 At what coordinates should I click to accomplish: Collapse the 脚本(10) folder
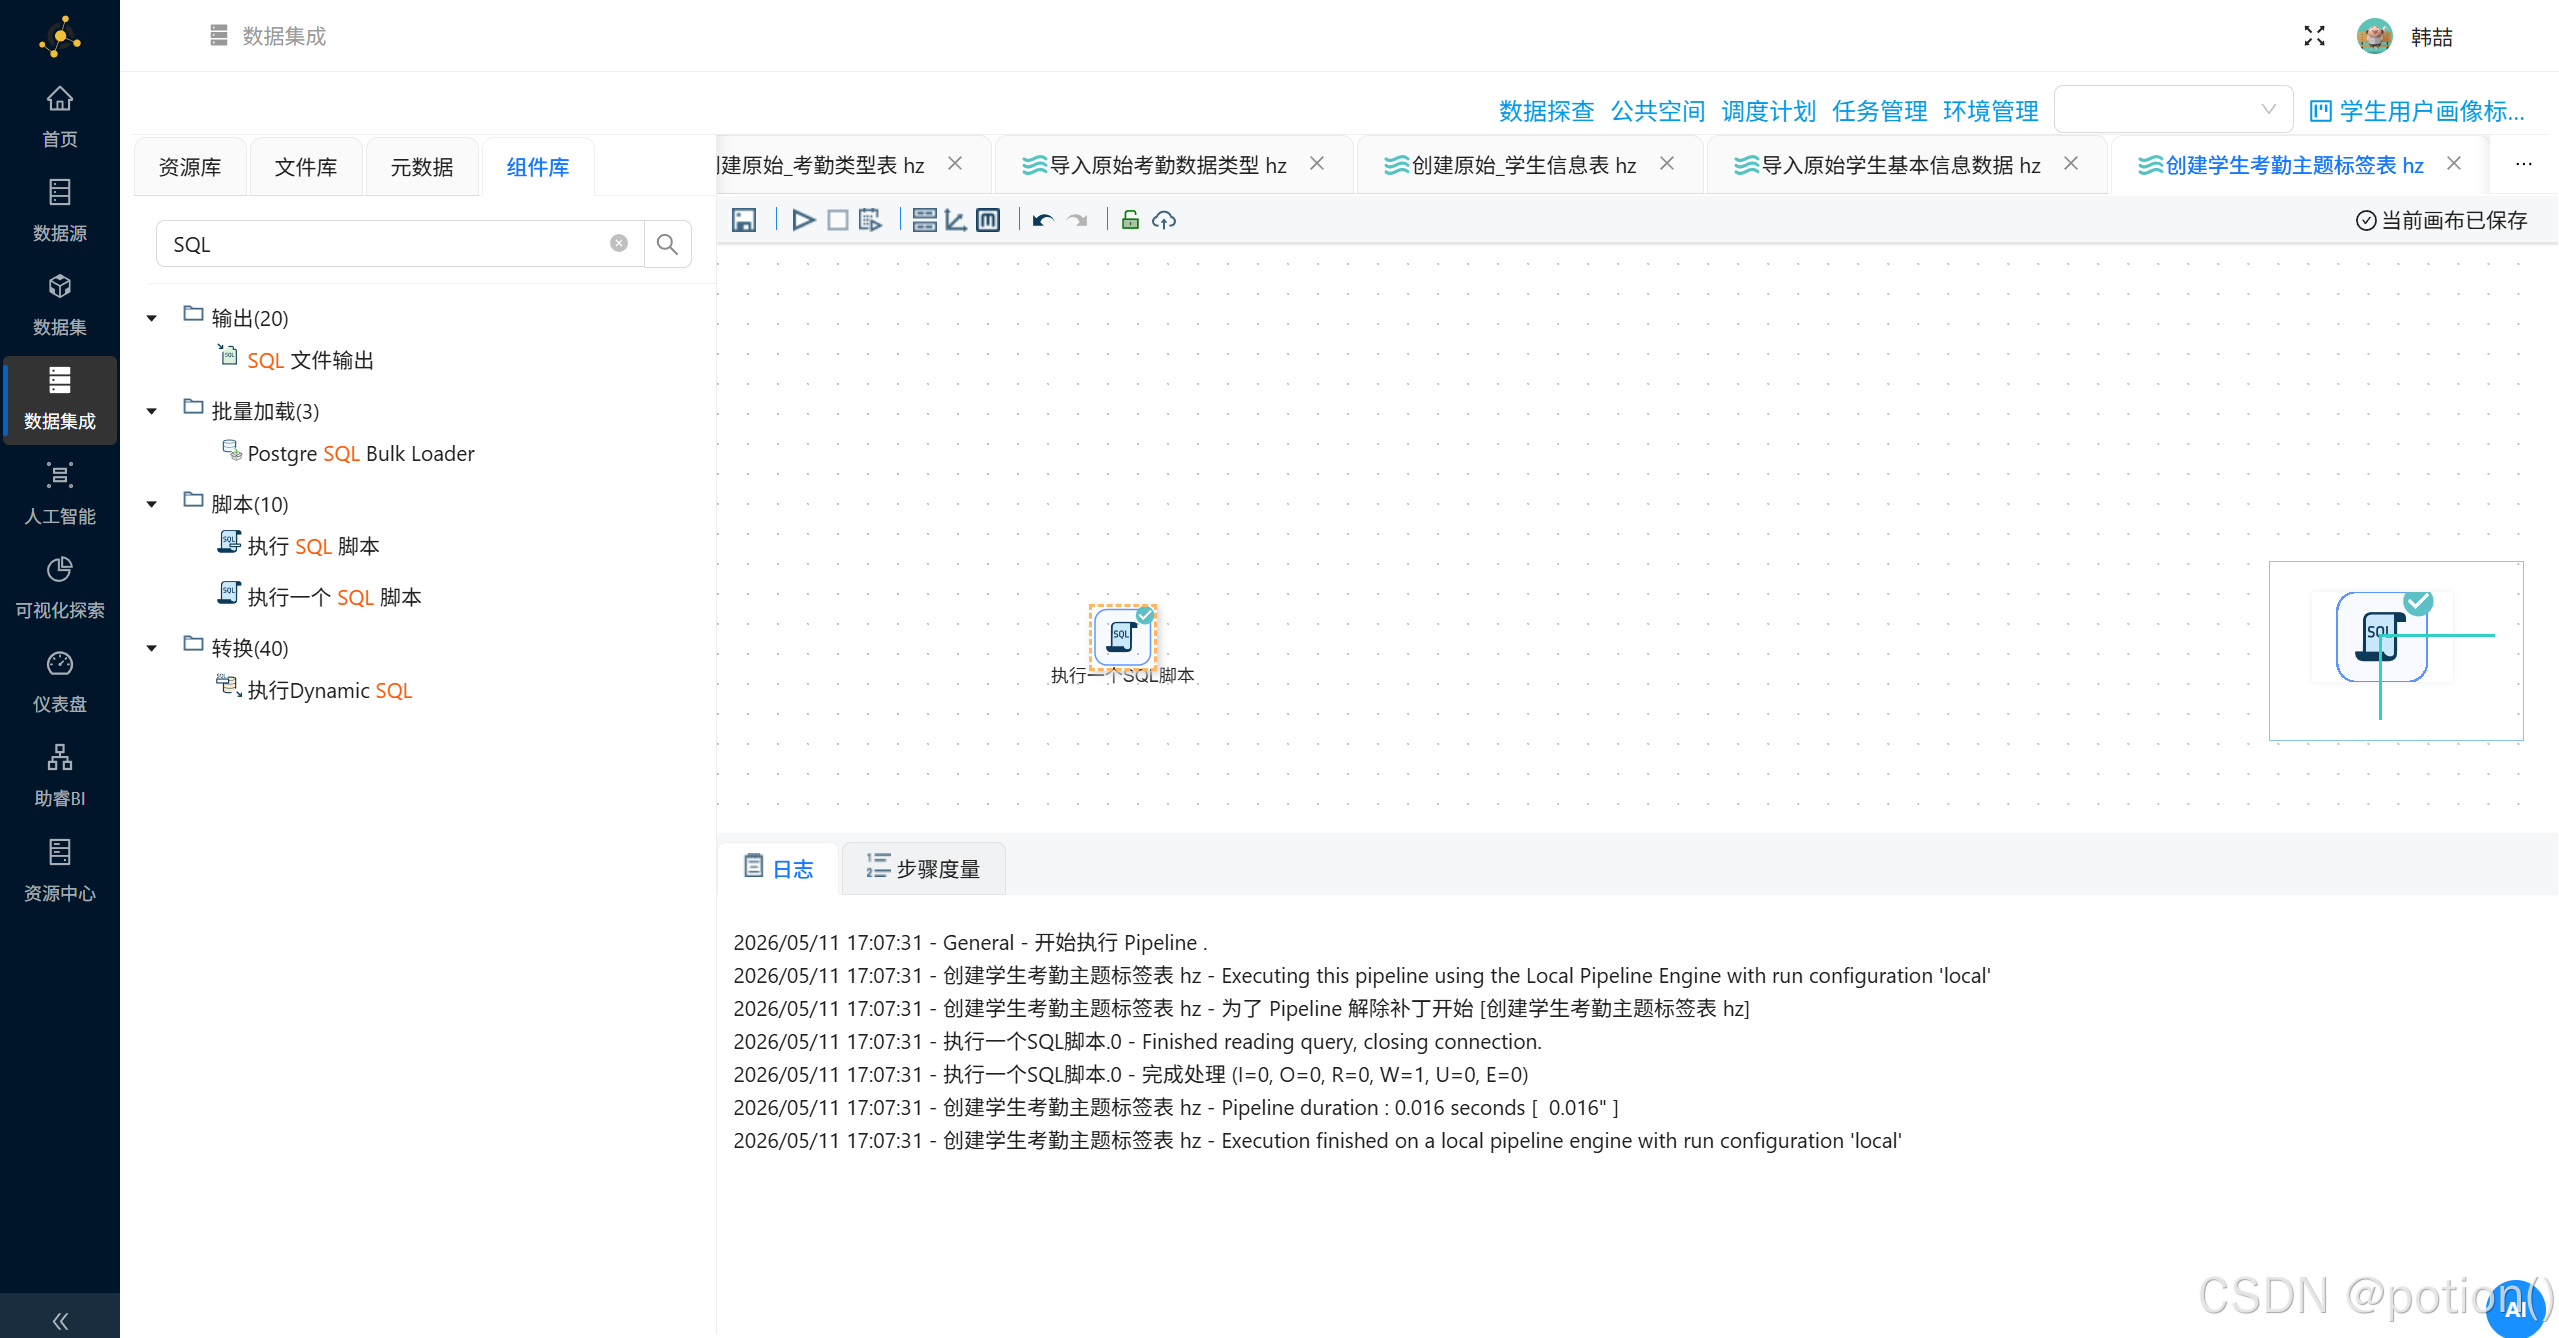(152, 504)
